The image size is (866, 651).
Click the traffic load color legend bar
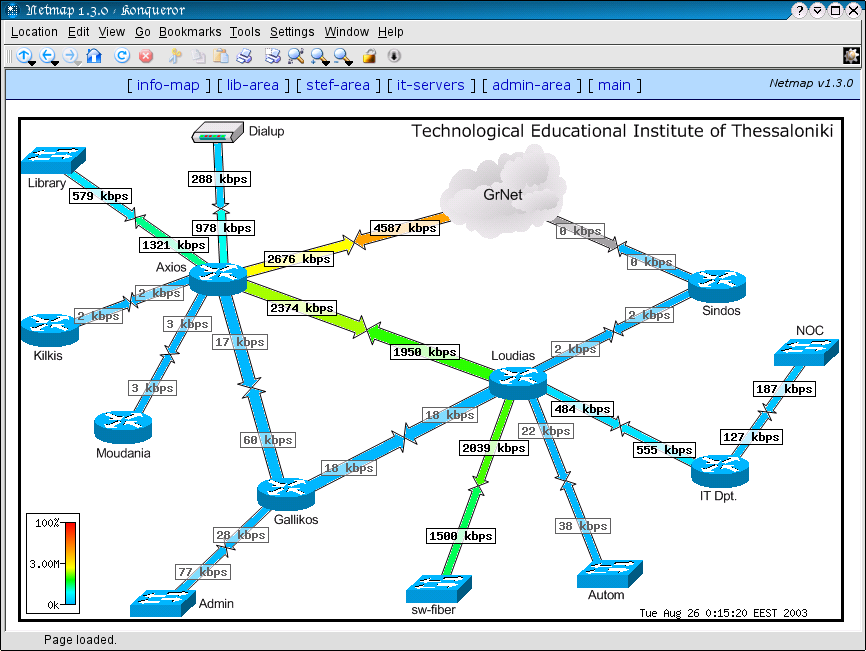[70, 564]
